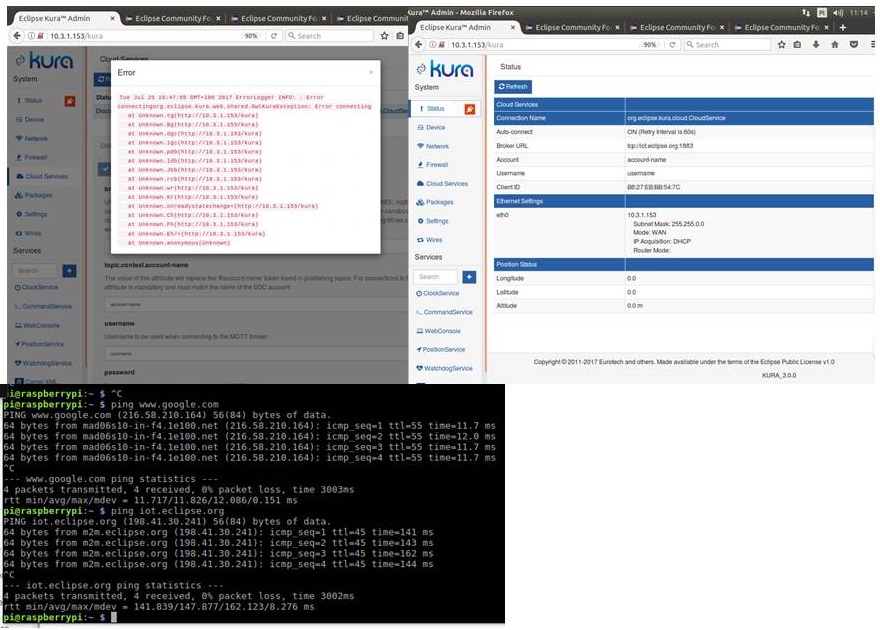Click KURA_3.0.0 version text in footer
This screenshot has height=630, width=880.
pos(779,375)
